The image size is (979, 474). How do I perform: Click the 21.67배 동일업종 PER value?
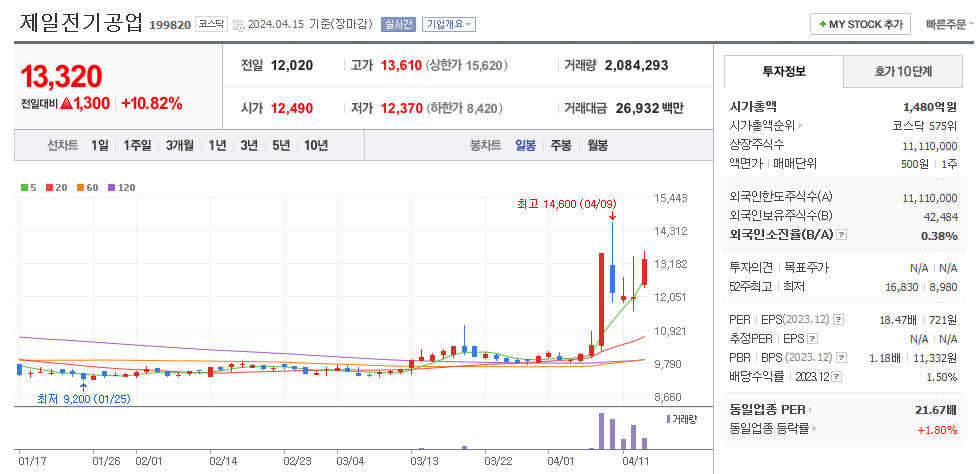[x=936, y=410]
